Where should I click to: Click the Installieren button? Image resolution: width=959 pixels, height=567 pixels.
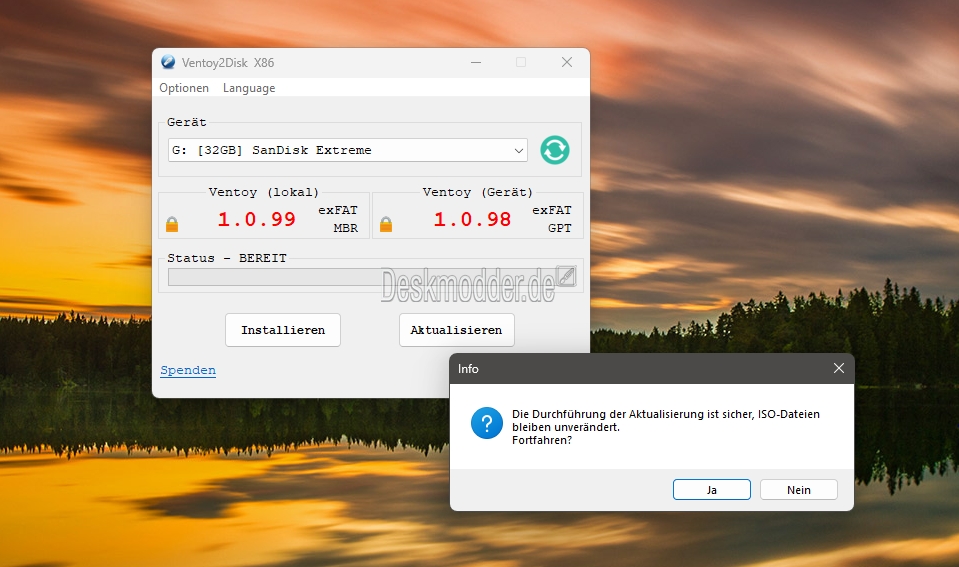pos(283,330)
